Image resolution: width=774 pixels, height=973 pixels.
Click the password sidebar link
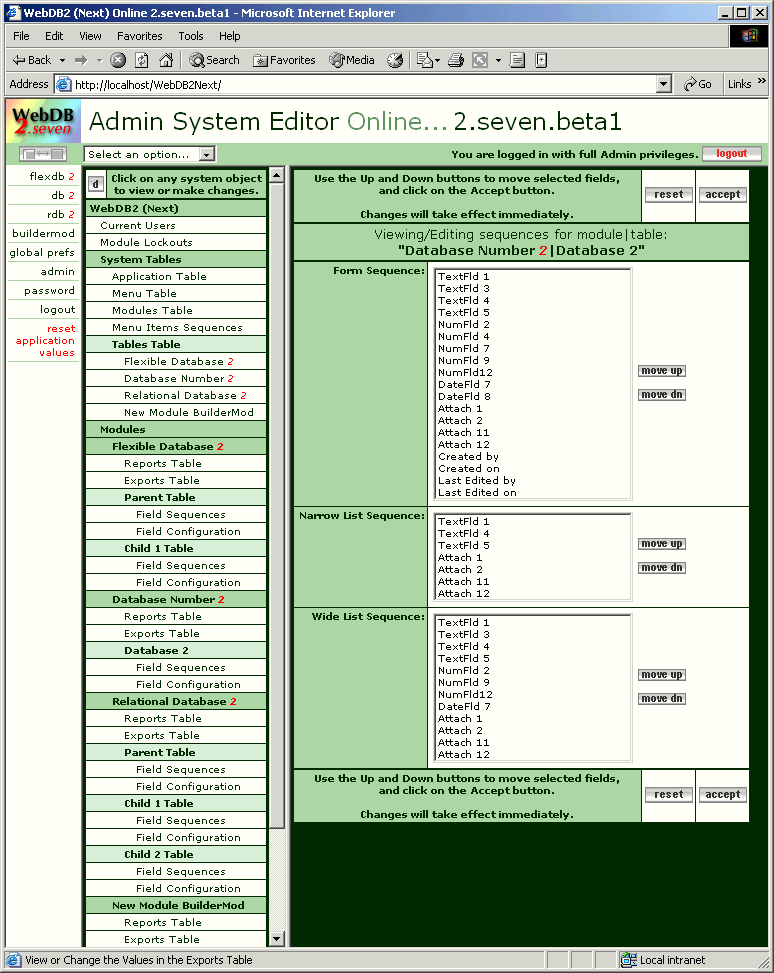tap(49, 290)
